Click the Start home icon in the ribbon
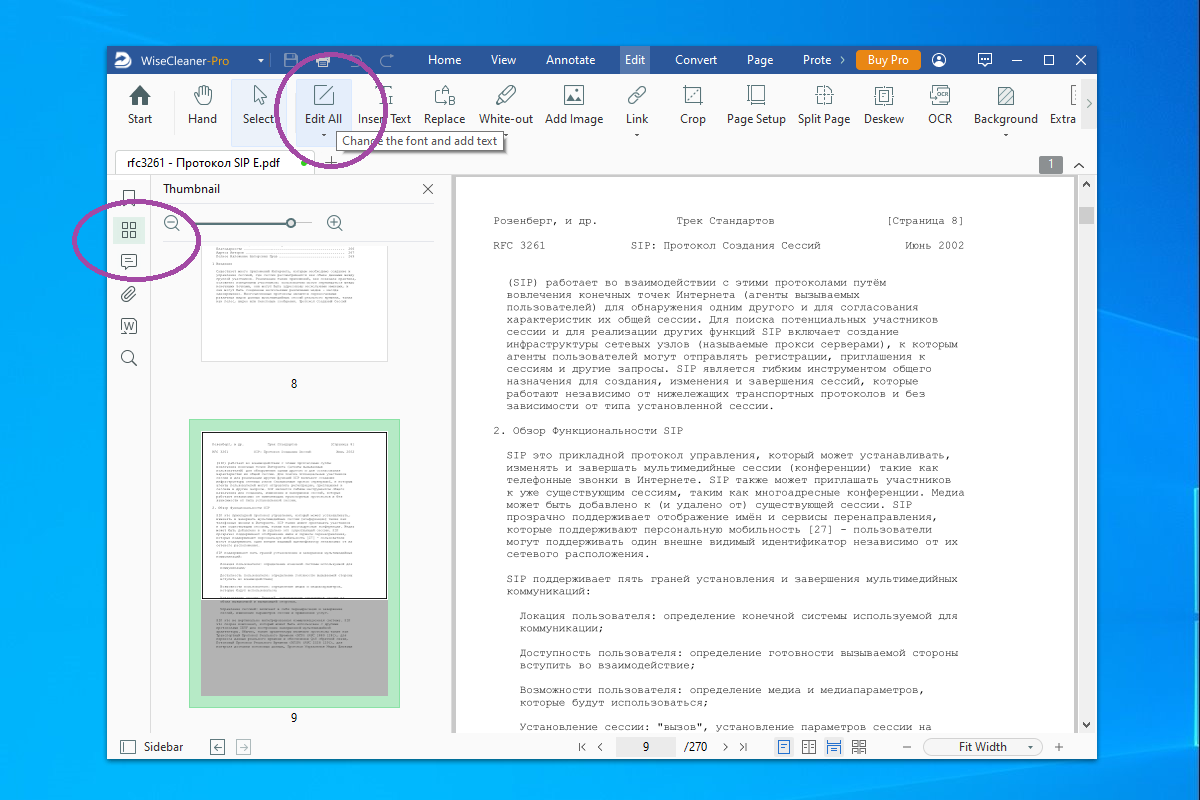The height and width of the screenshot is (800, 1200). (x=140, y=106)
